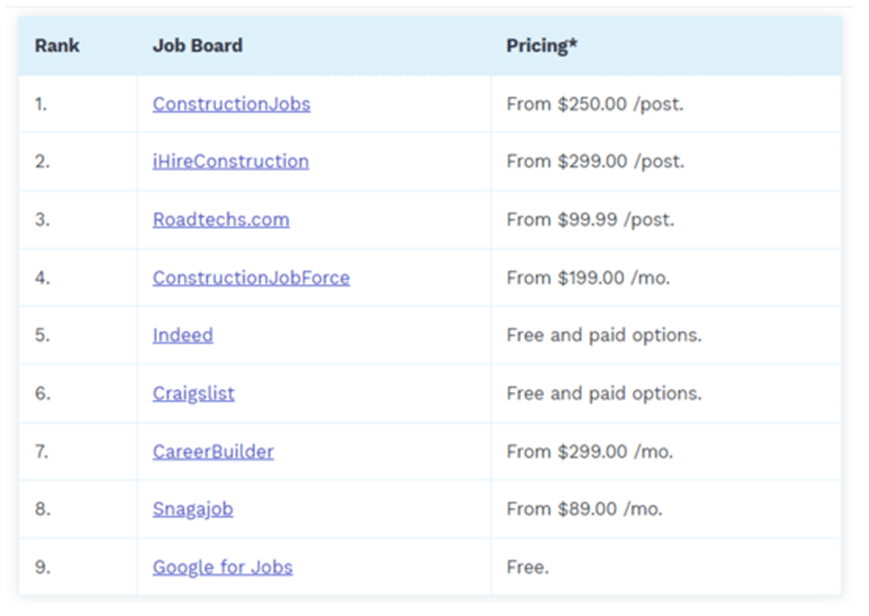Open the Google for Jobs link
Viewport: 869px width, 616px height.
(x=223, y=567)
